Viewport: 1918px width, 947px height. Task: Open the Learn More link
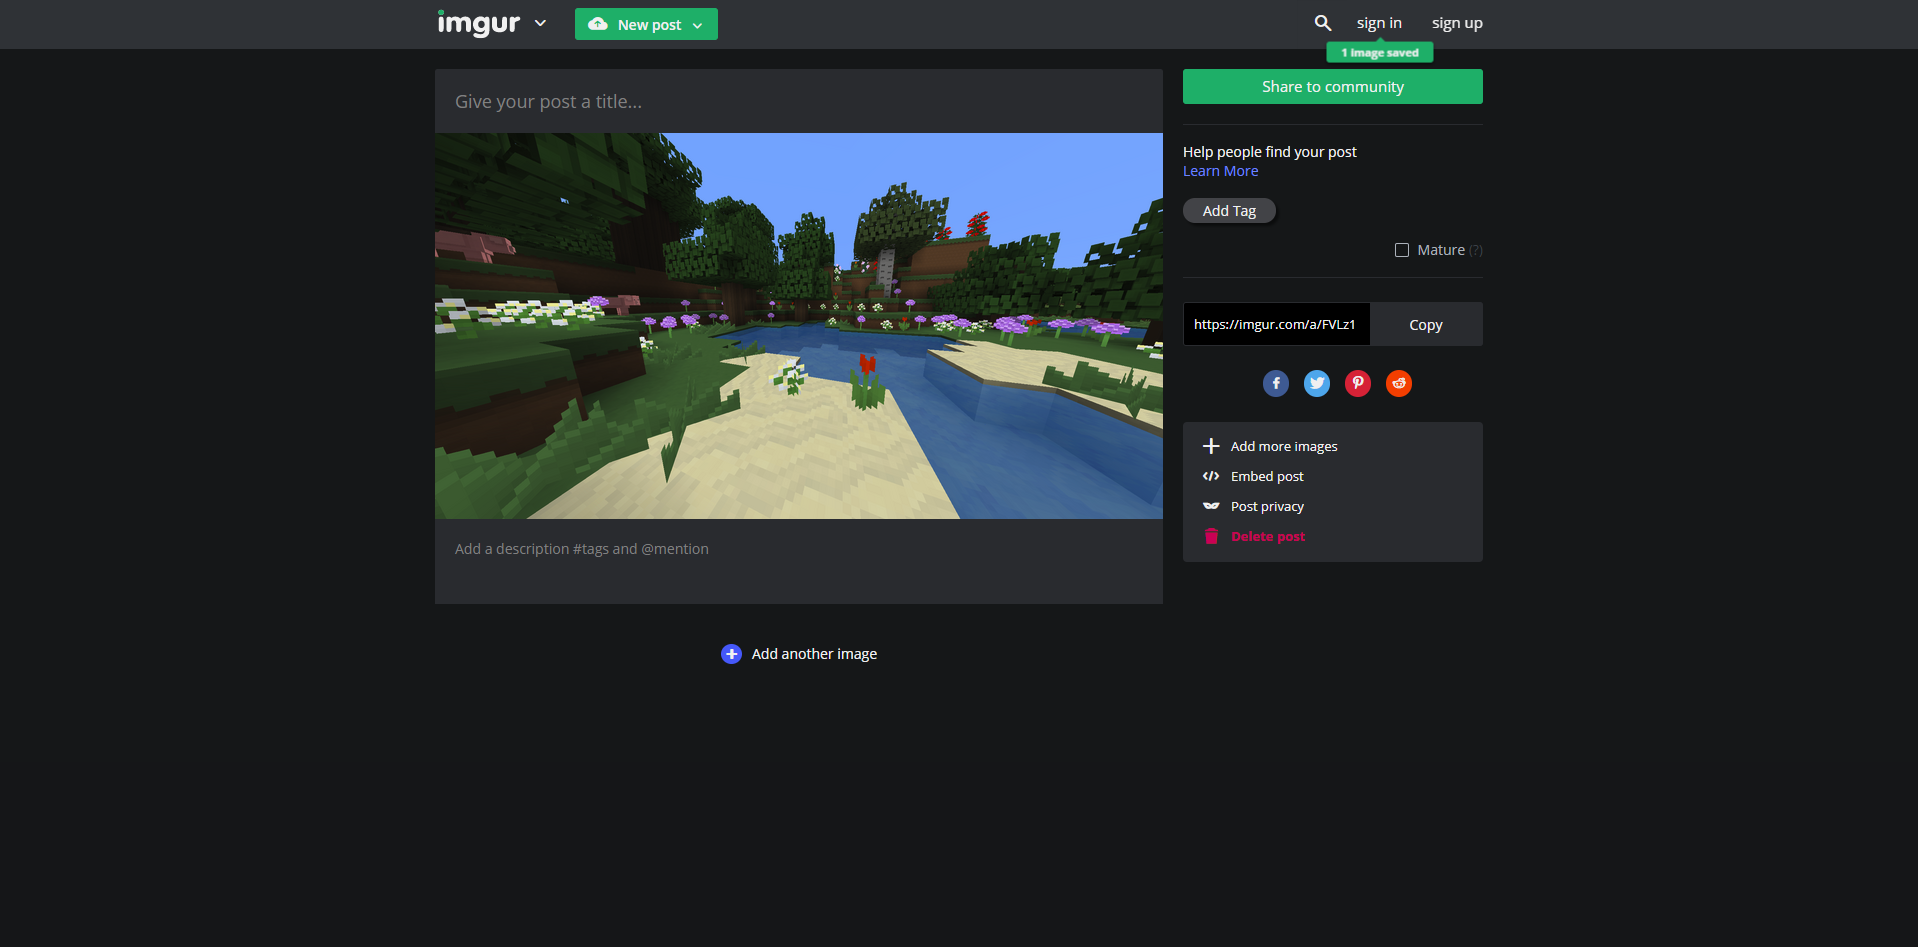[1220, 171]
